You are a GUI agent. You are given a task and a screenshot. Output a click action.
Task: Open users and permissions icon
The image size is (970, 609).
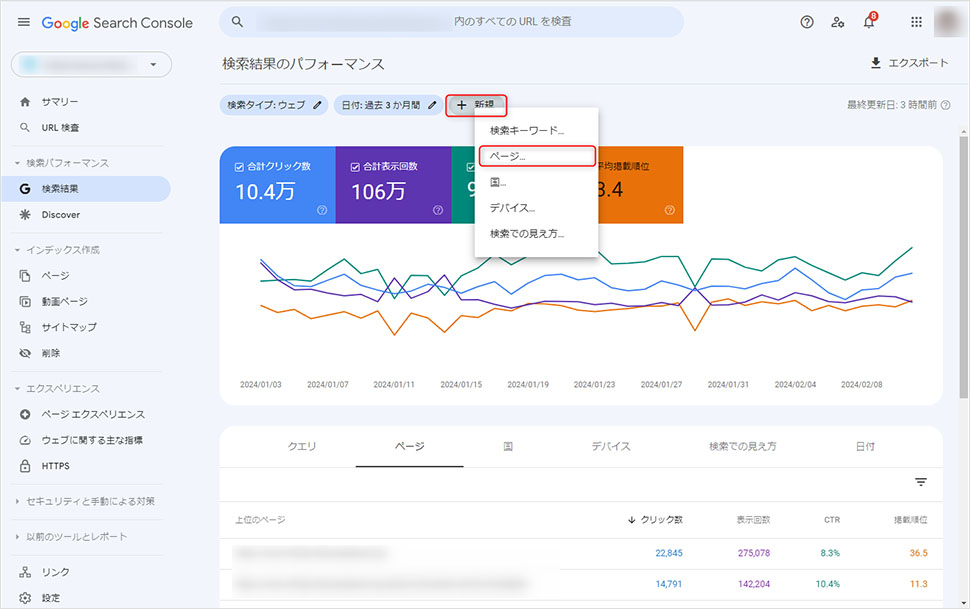coord(838,22)
